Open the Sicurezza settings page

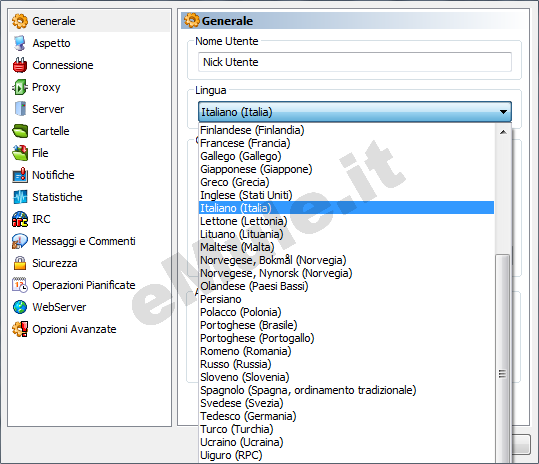(x=55, y=263)
